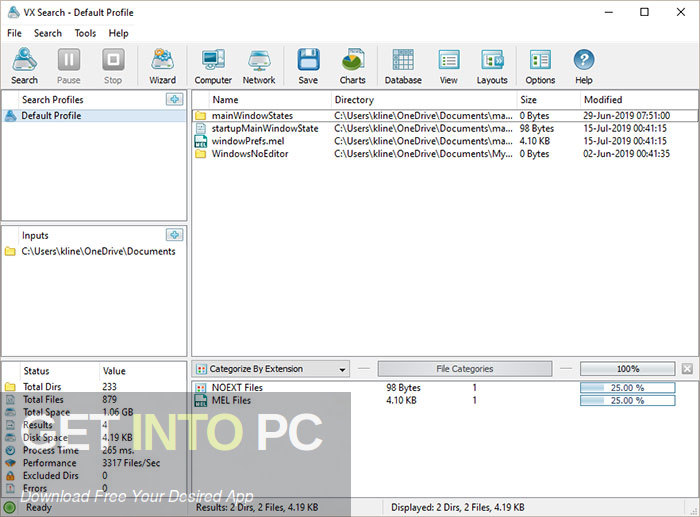
Task: Open the Help menu
Action: 118,33
